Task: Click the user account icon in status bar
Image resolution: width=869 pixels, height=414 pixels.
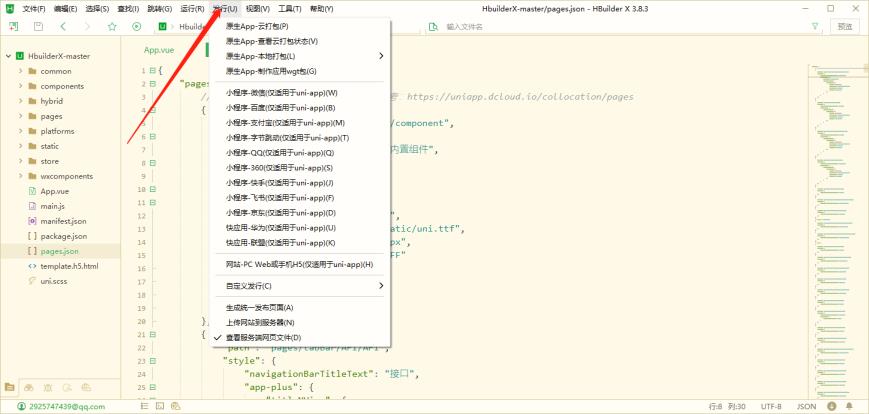Action: (x=22, y=406)
